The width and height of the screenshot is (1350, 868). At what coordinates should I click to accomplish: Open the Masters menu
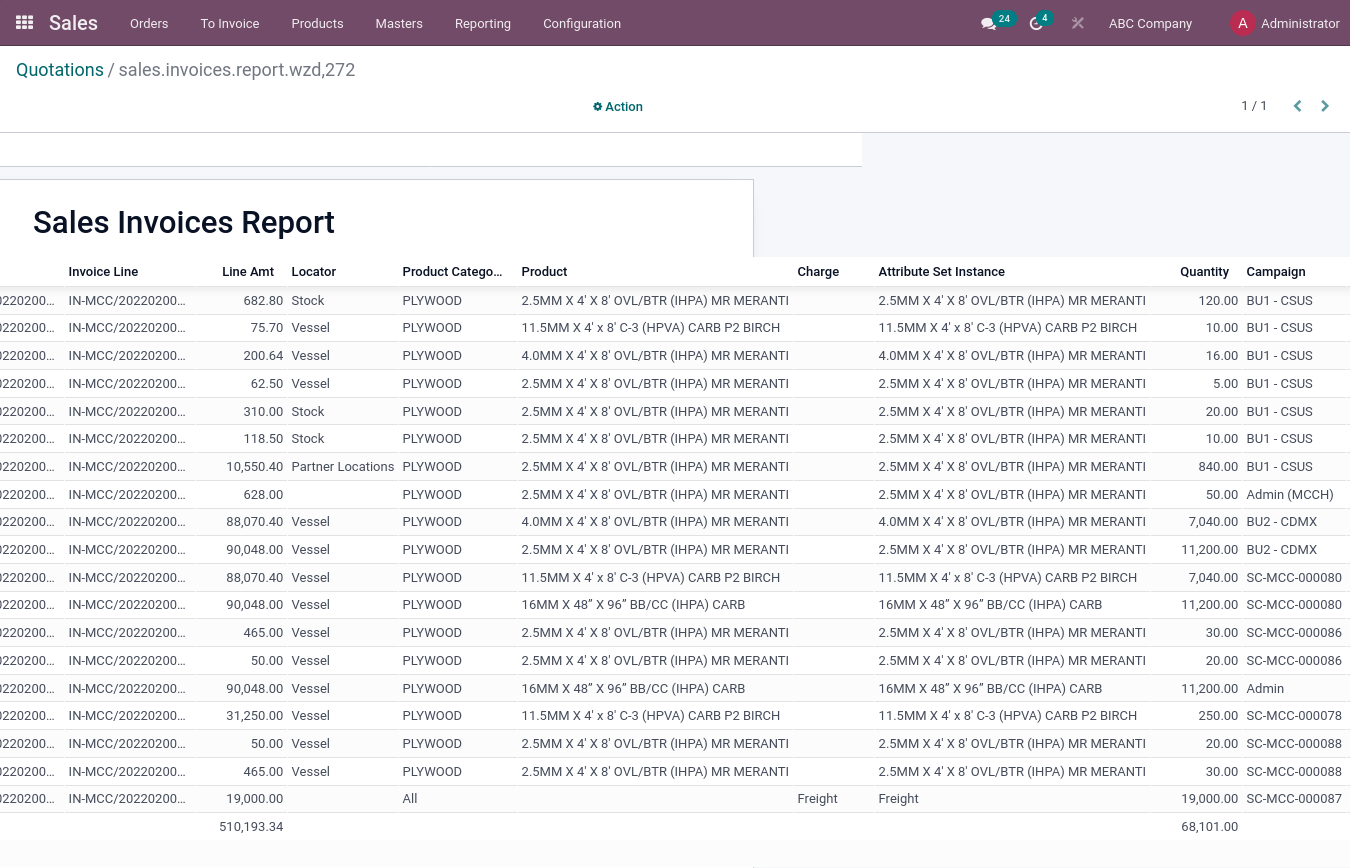[x=398, y=23]
